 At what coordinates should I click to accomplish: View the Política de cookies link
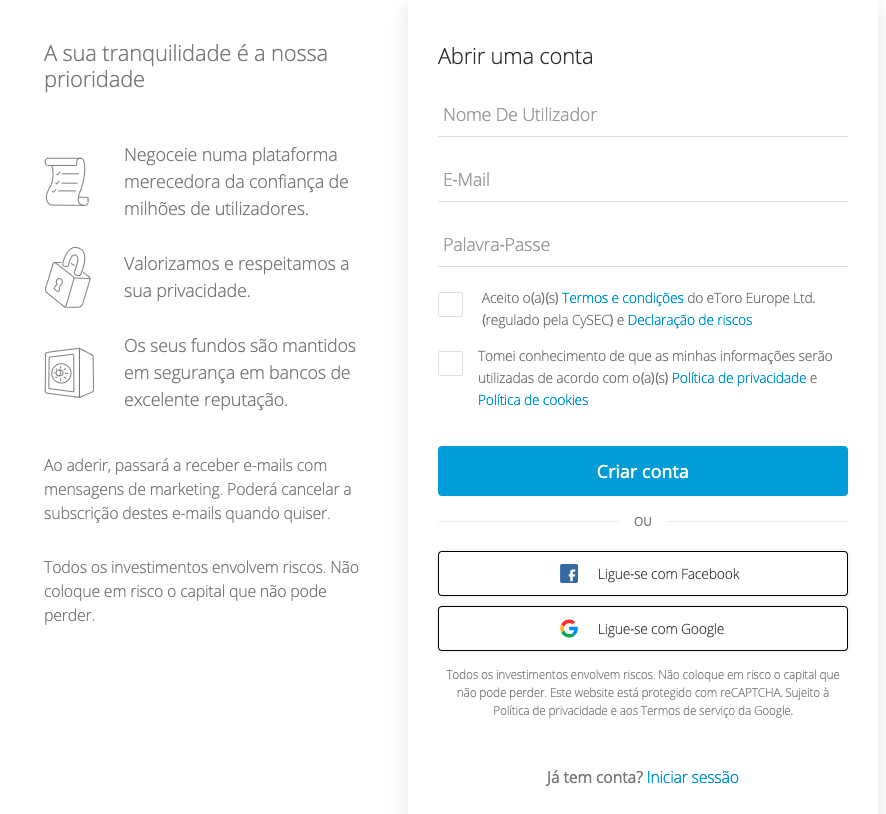point(533,400)
